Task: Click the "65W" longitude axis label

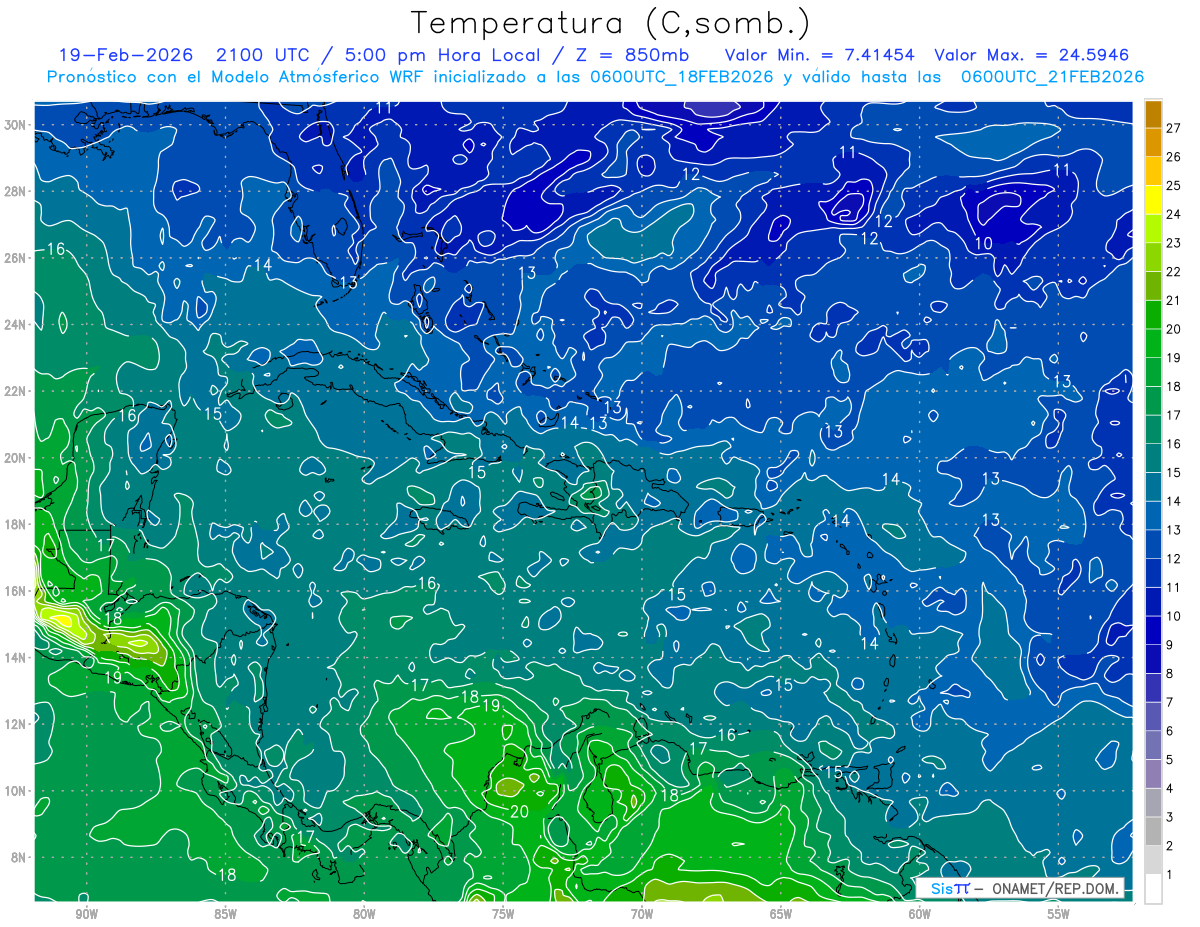Action: [x=781, y=914]
